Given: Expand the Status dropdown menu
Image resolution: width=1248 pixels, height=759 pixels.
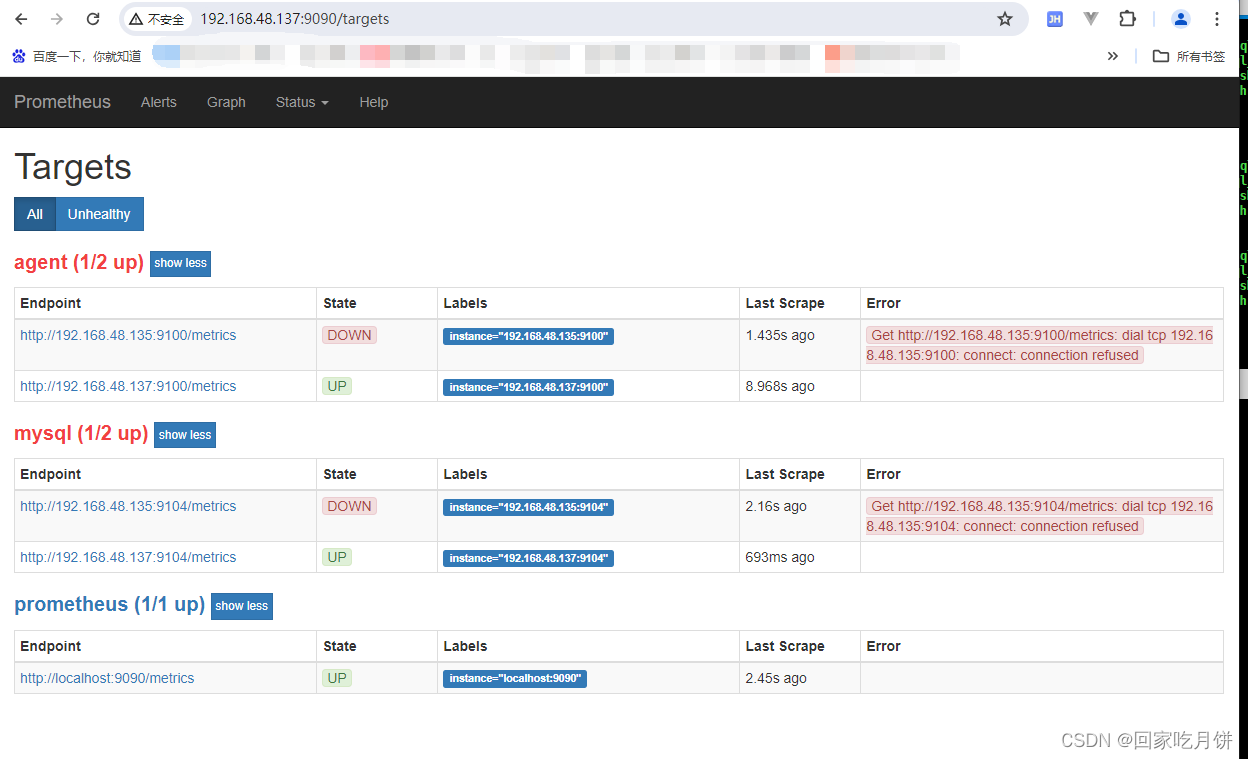Looking at the screenshot, I should [x=302, y=102].
